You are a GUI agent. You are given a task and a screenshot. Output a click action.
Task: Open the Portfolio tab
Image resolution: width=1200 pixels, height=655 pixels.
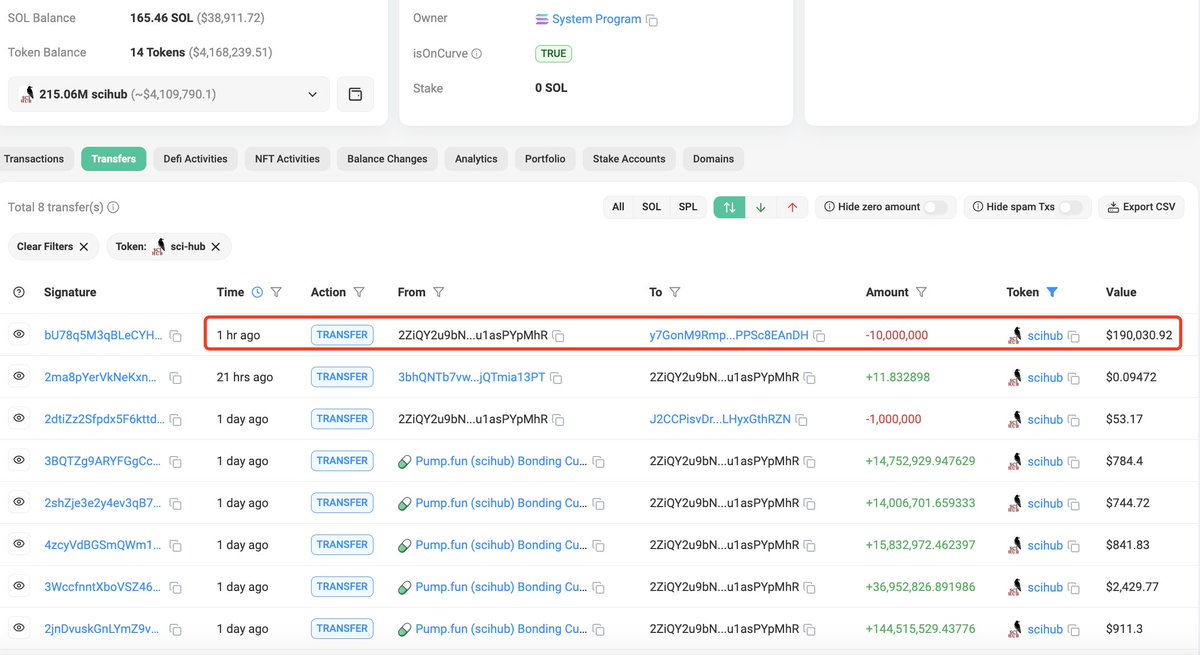tap(545, 158)
